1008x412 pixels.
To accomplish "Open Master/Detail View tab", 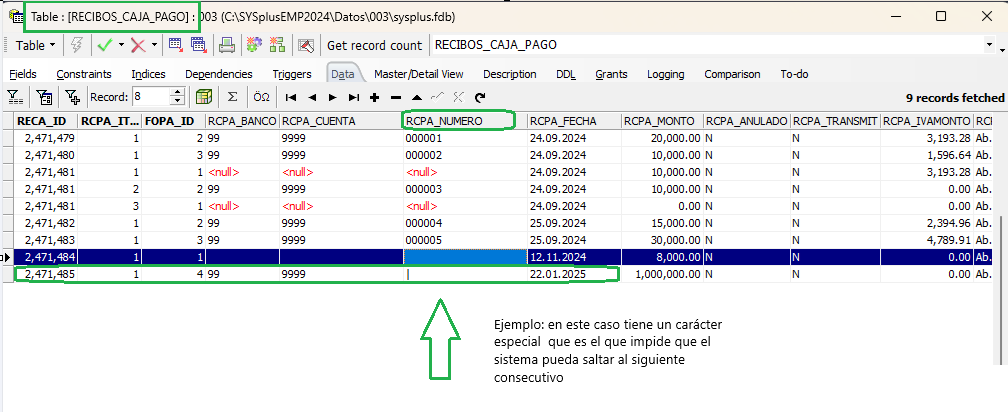I will [x=418, y=74].
